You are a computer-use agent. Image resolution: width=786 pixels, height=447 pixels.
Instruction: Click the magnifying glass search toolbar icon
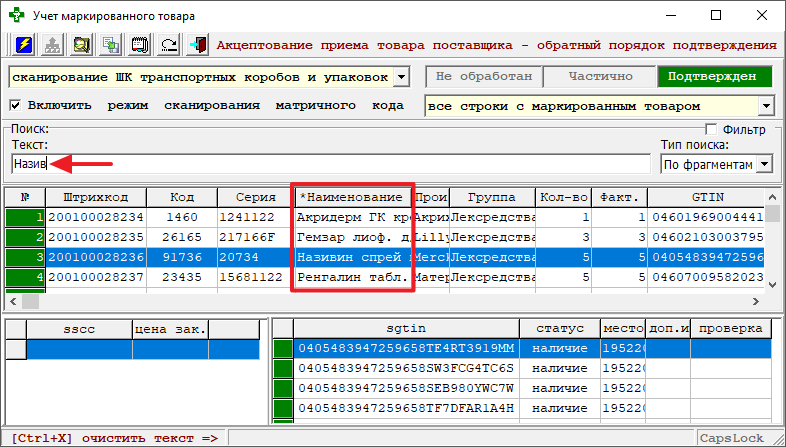81,45
